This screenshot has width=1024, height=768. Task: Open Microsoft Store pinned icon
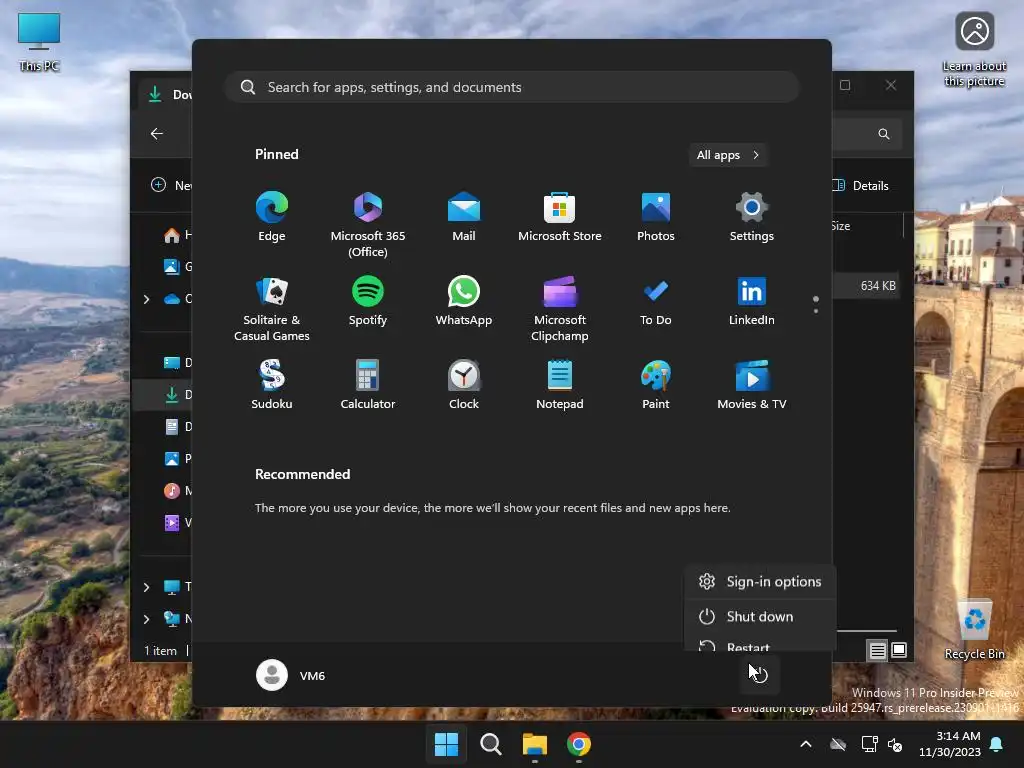click(560, 217)
